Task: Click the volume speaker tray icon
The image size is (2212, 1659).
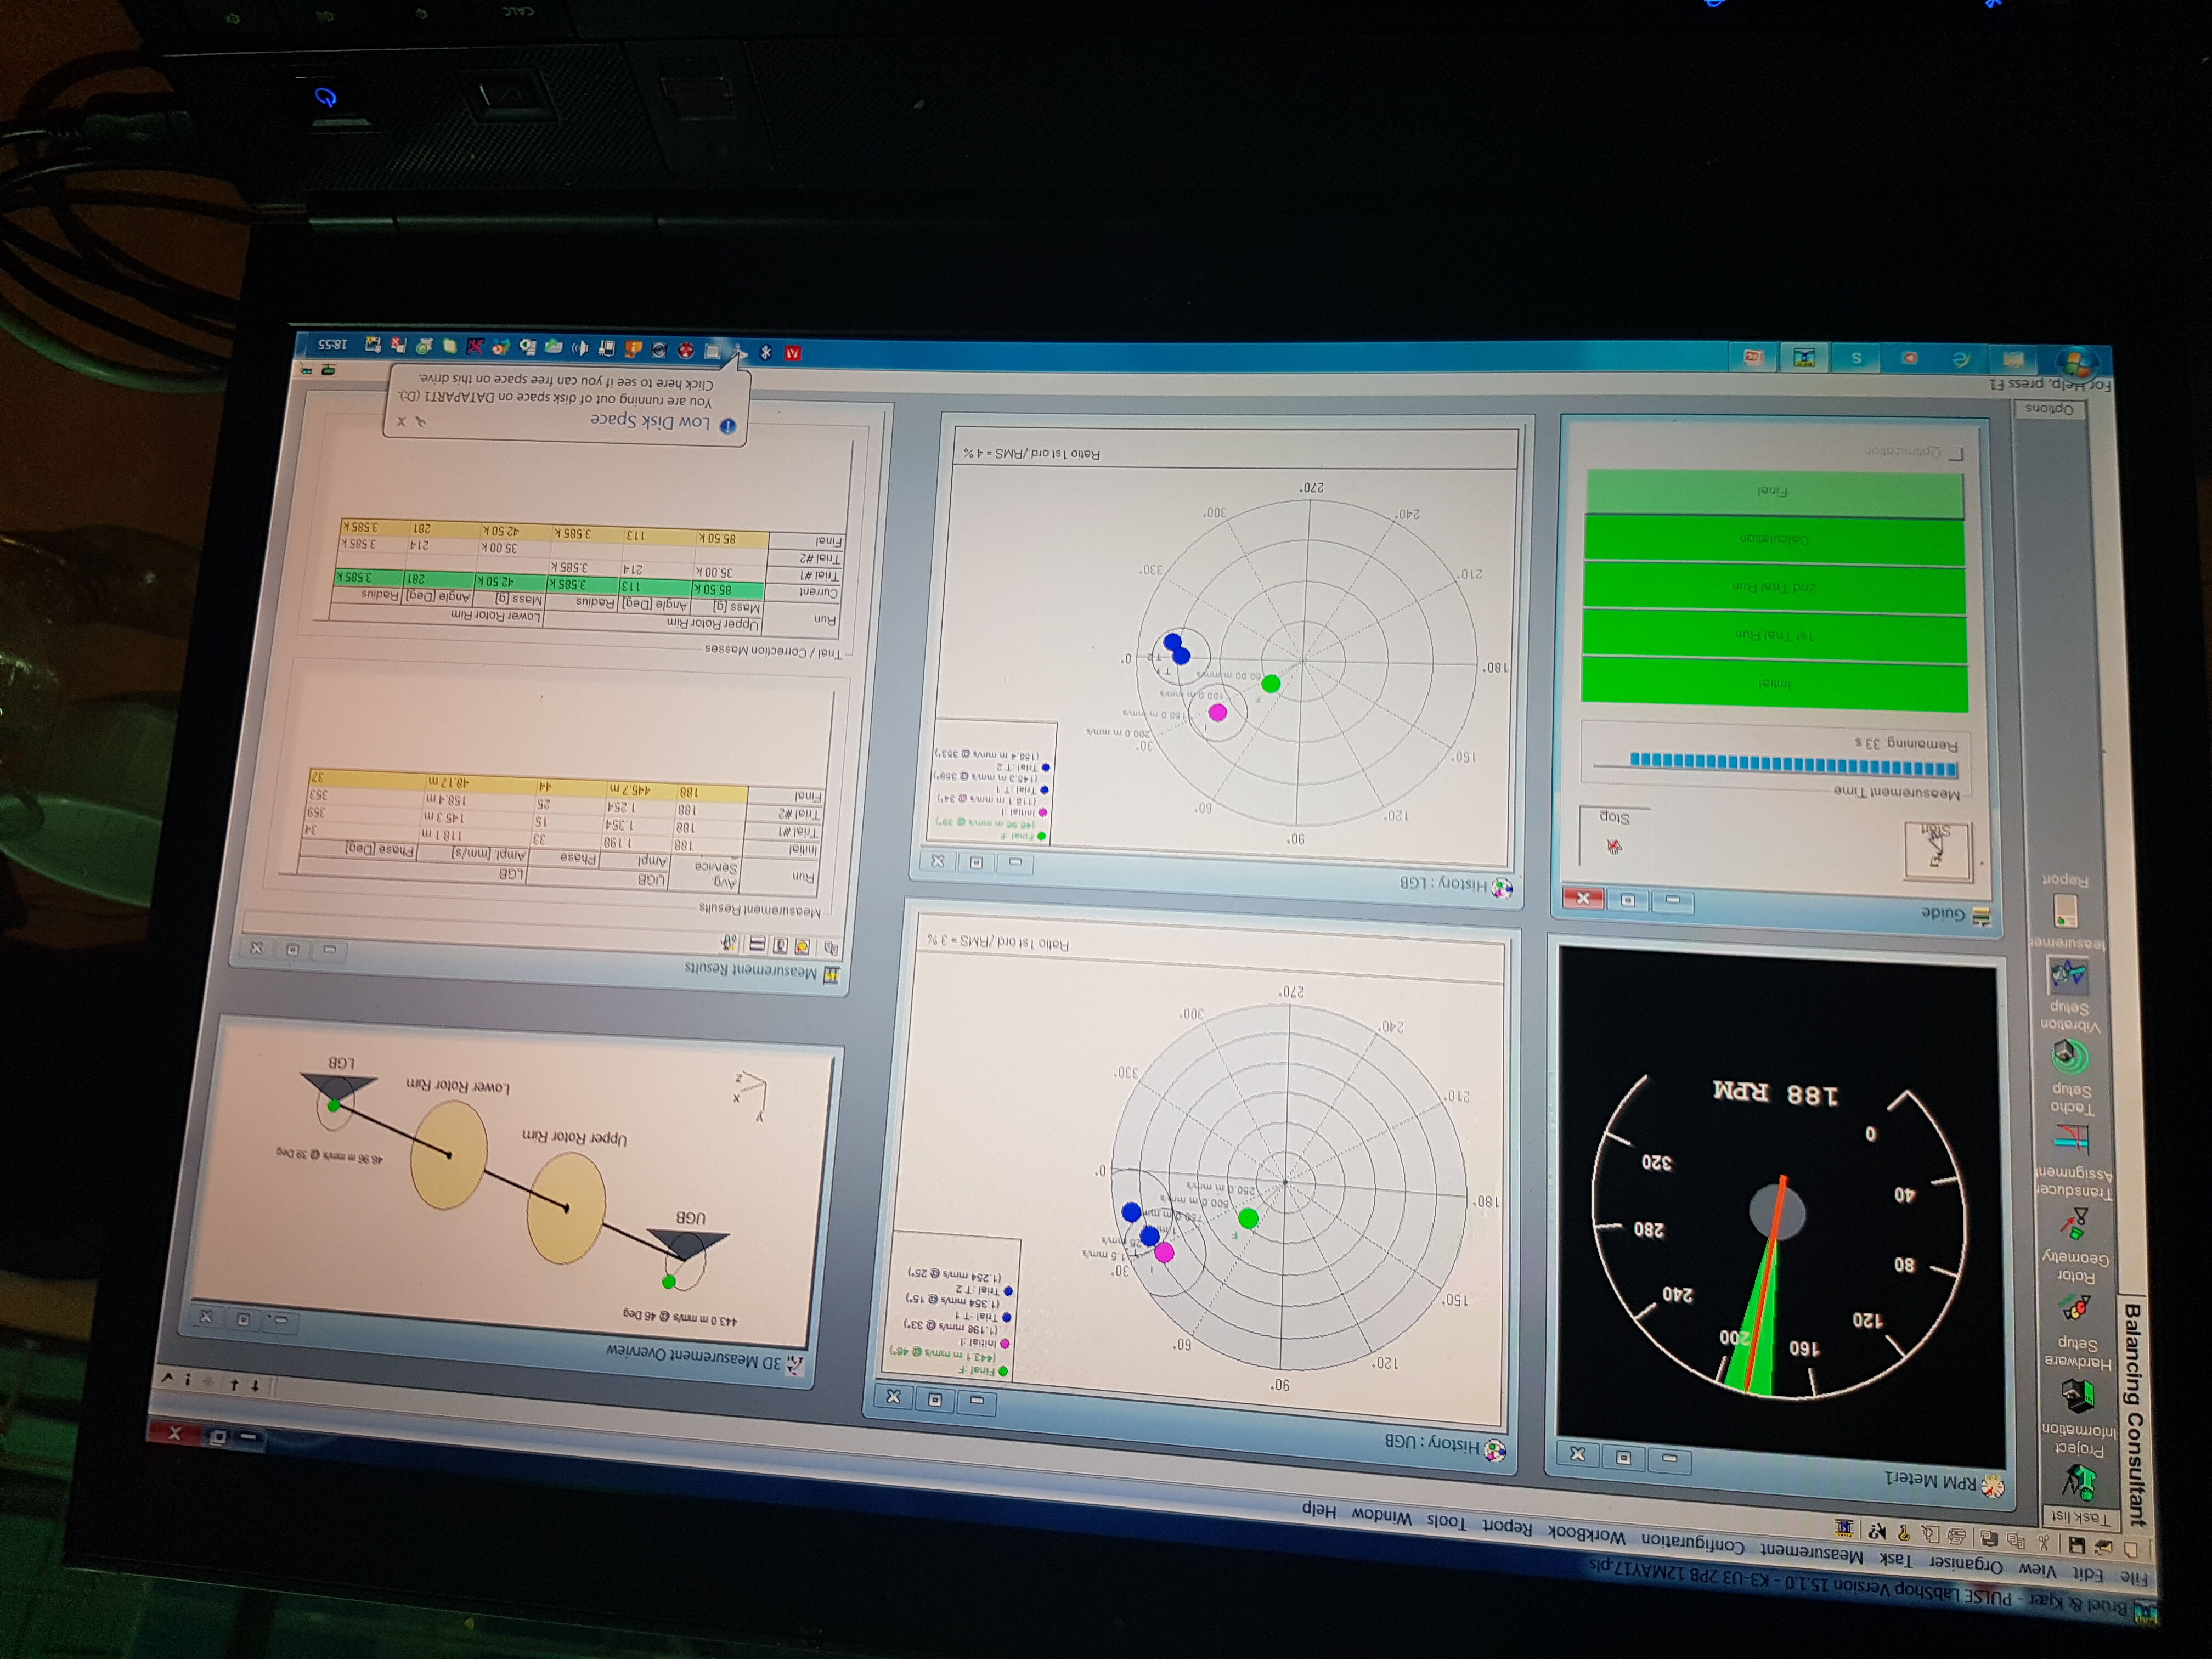Action: click(580, 348)
